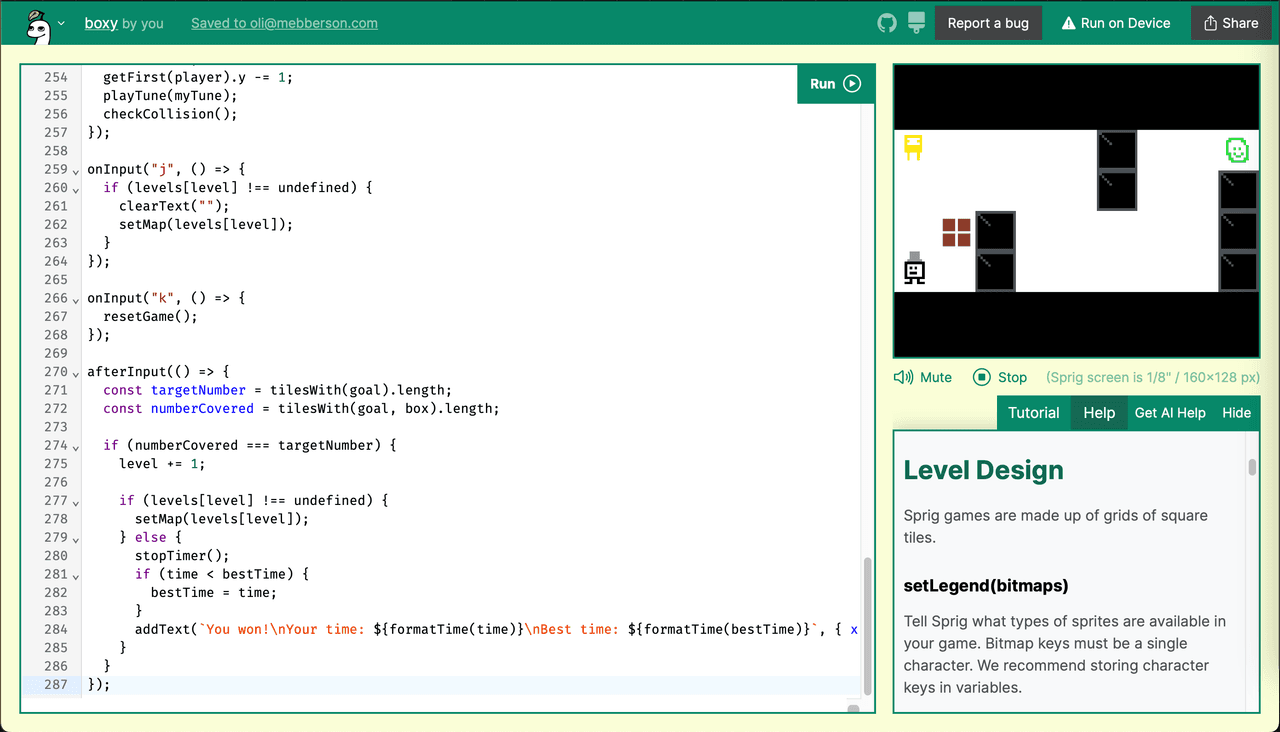Open the Saved to oli@mebberson.com link

(x=284, y=23)
